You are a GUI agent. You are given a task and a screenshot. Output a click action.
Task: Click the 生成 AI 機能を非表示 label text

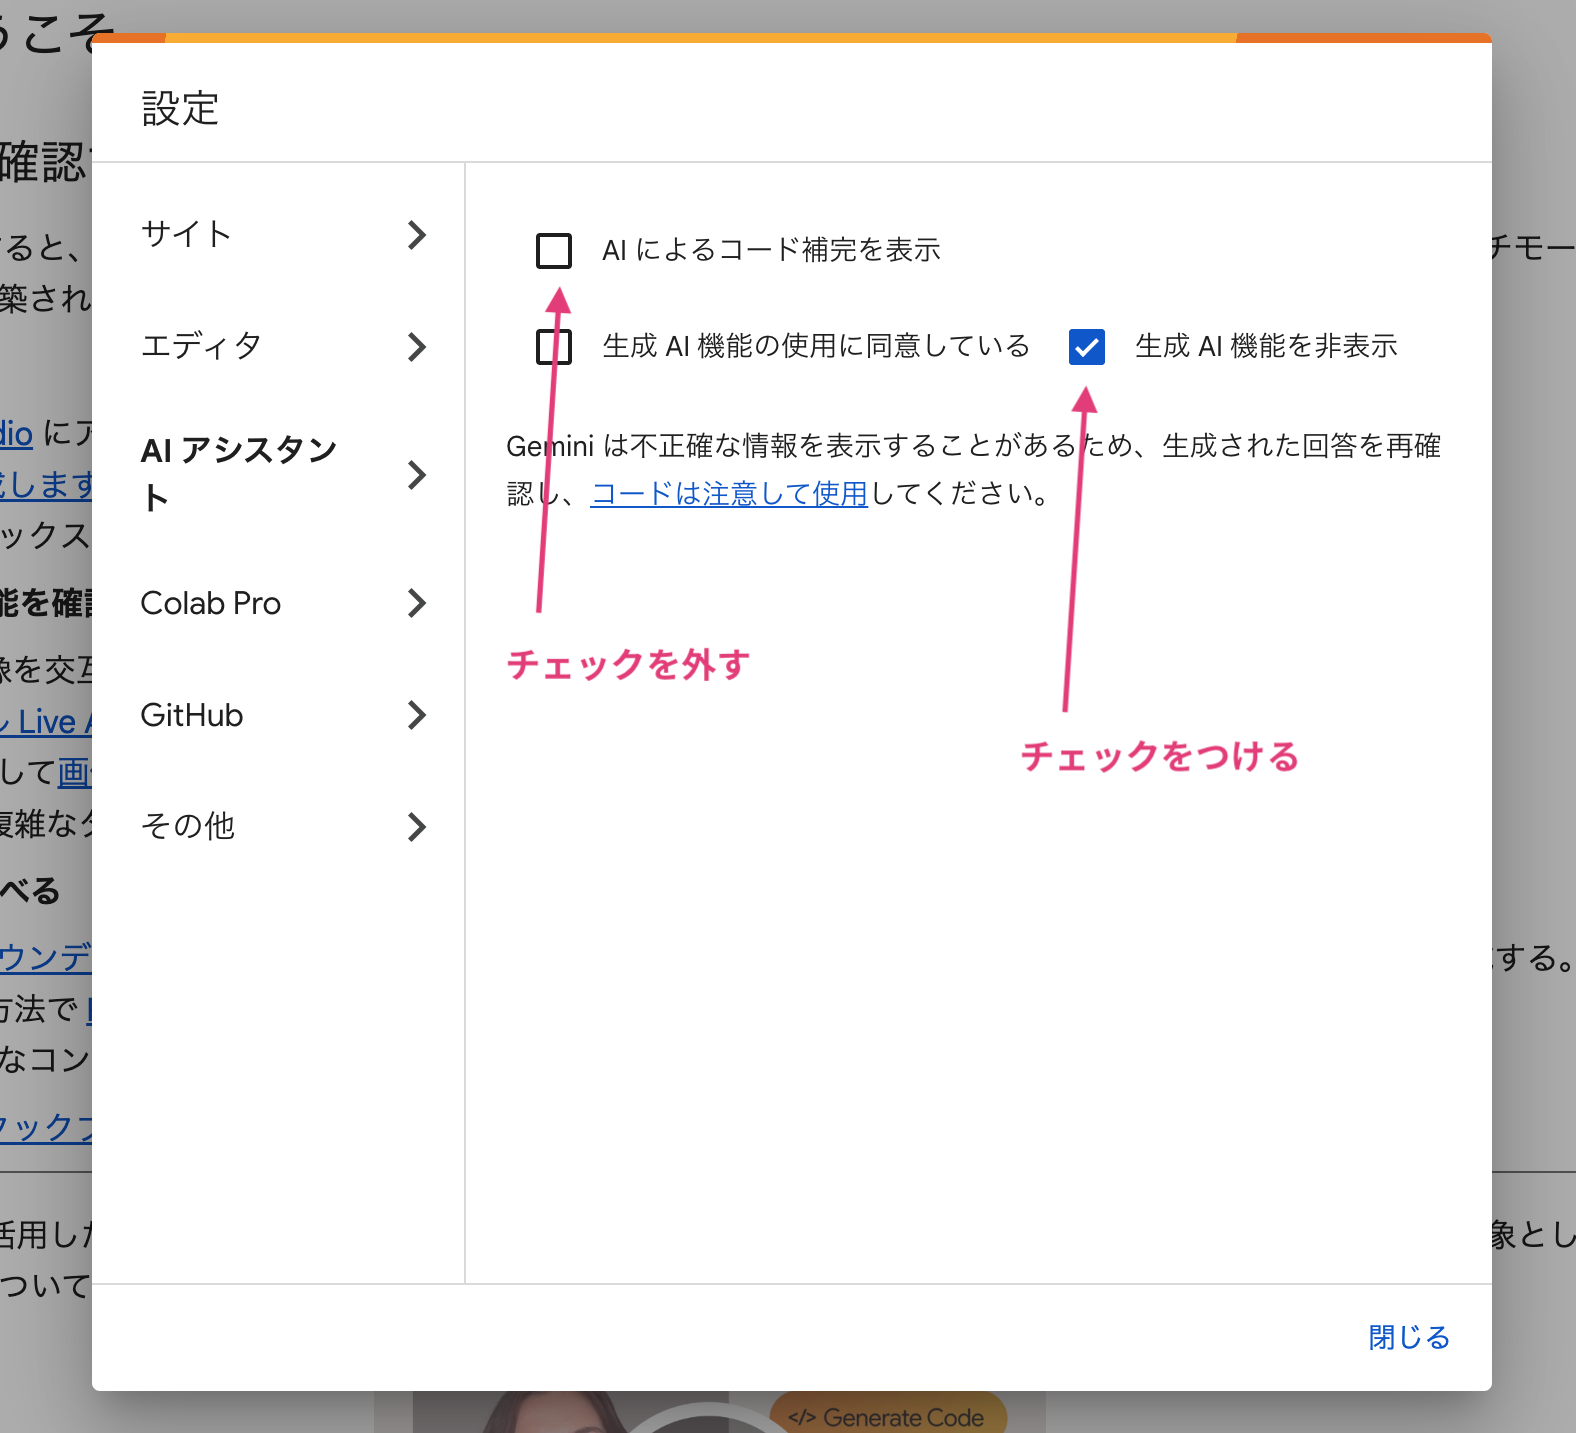pyautogui.click(x=1266, y=347)
